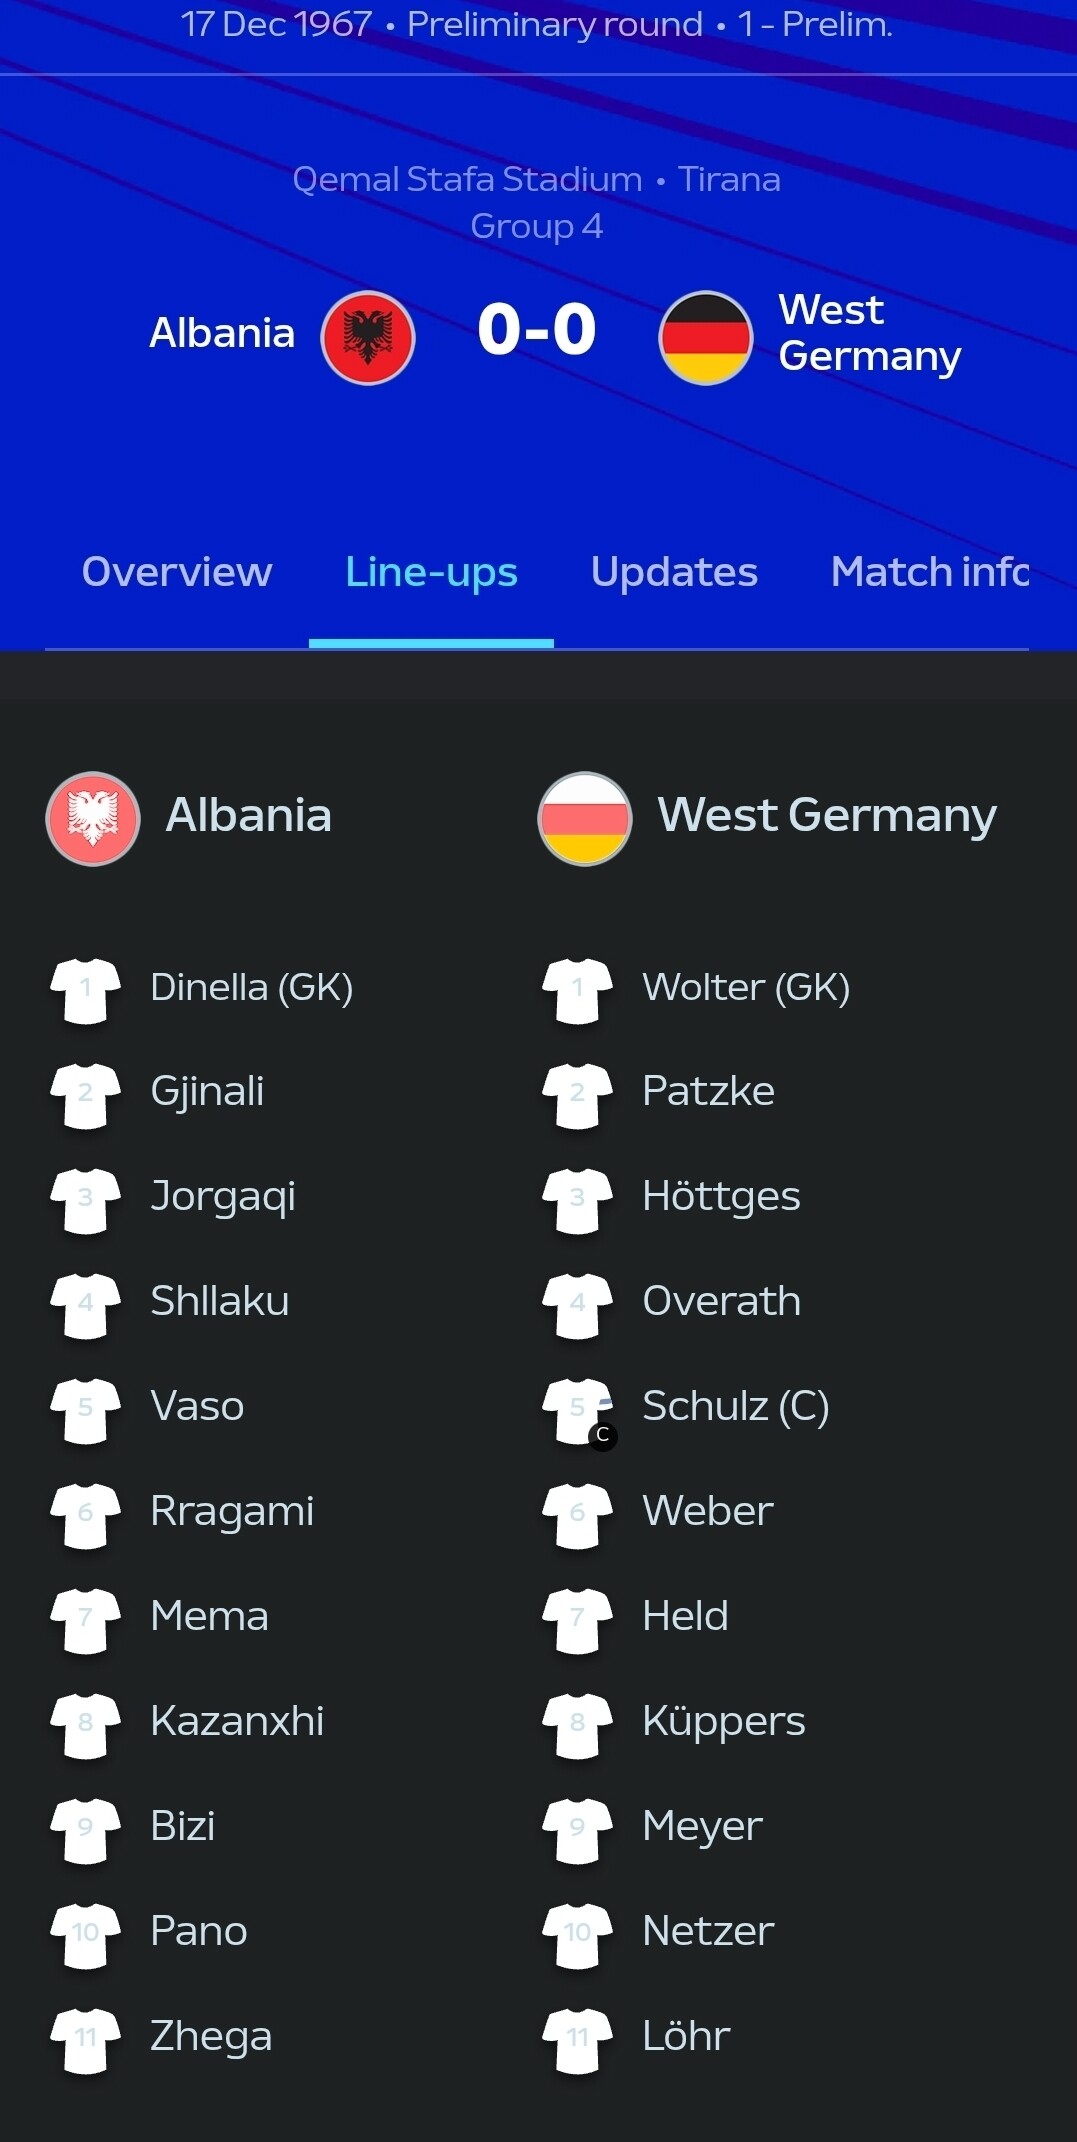The width and height of the screenshot is (1077, 2142).
Task: Open player Kazanxhi from Albania line-up
Action: pyautogui.click(x=237, y=1721)
